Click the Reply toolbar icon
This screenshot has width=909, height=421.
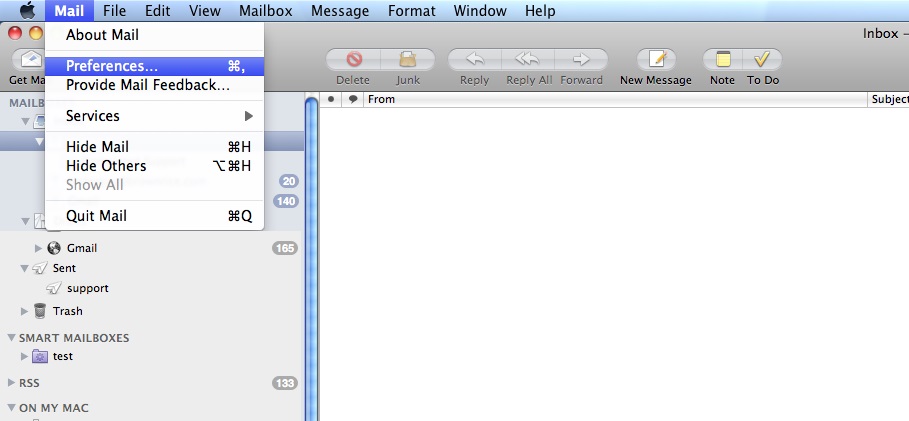pos(474,59)
